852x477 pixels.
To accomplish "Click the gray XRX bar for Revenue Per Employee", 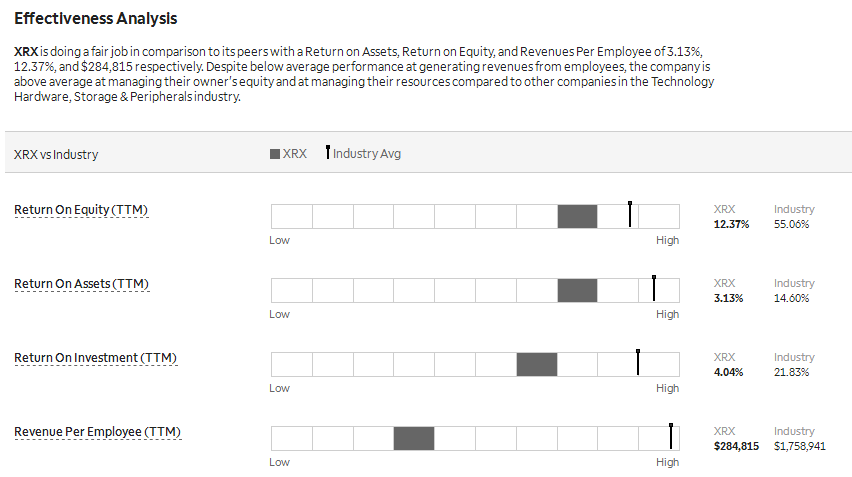I will tap(414, 438).
